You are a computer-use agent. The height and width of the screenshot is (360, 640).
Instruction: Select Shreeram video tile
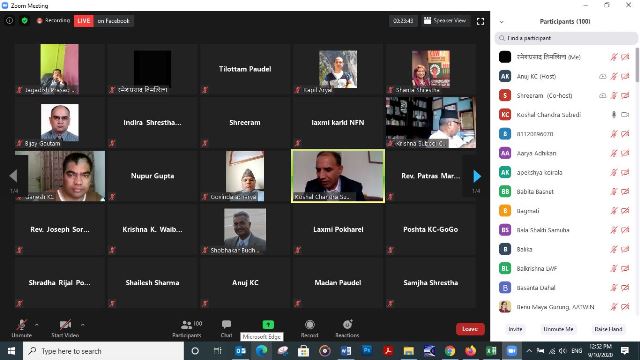click(x=245, y=122)
